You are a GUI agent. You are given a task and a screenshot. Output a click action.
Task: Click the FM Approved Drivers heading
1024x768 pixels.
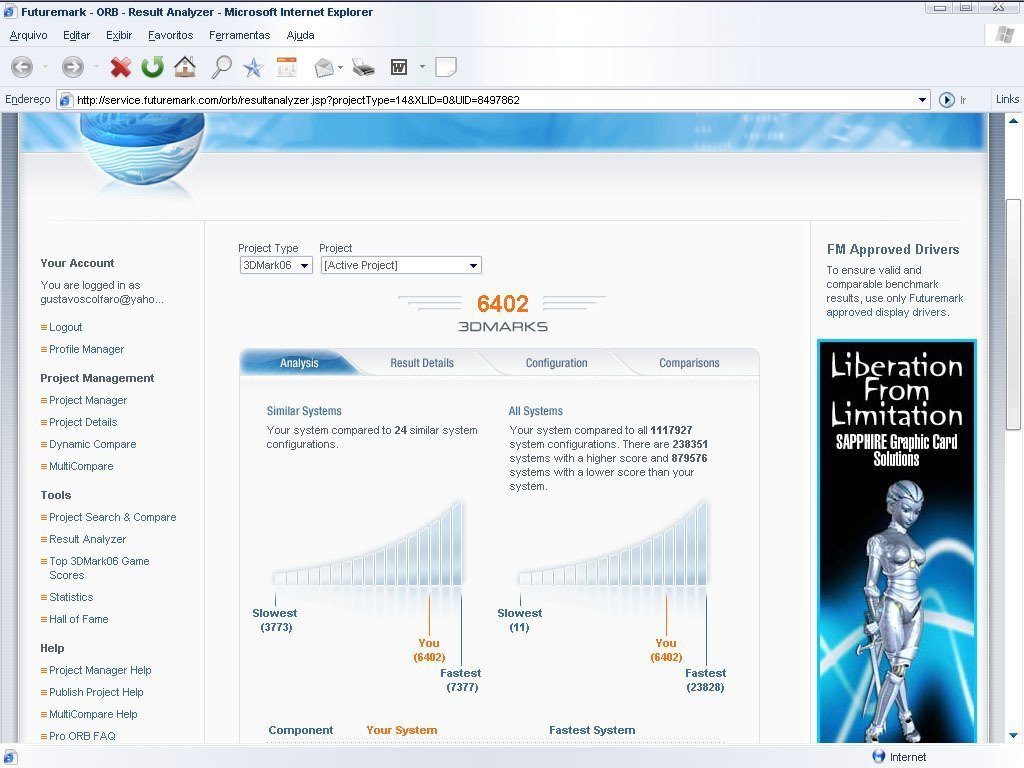pos(893,249)
